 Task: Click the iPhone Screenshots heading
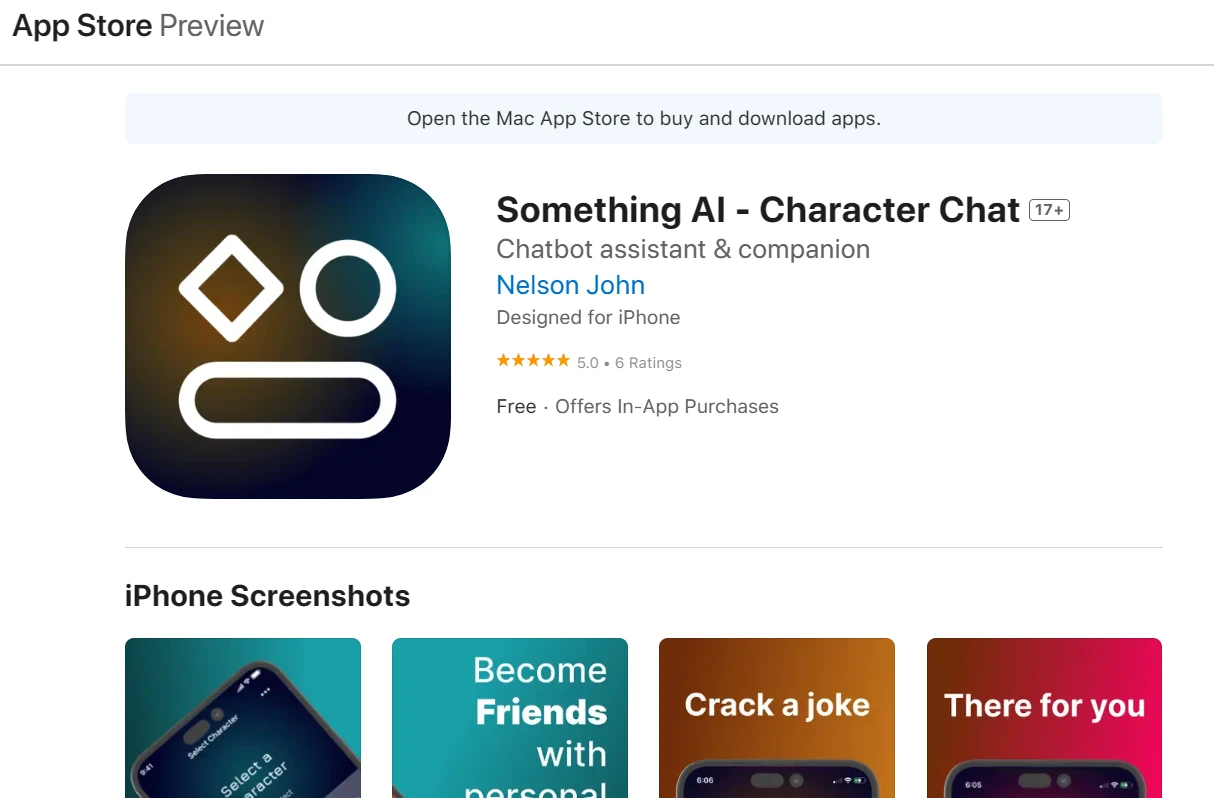click(267, 596)
